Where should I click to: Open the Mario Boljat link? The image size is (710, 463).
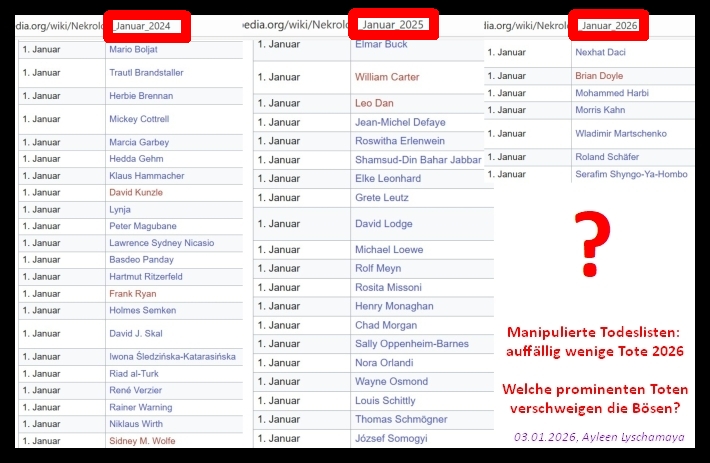[x=132, y=49]
